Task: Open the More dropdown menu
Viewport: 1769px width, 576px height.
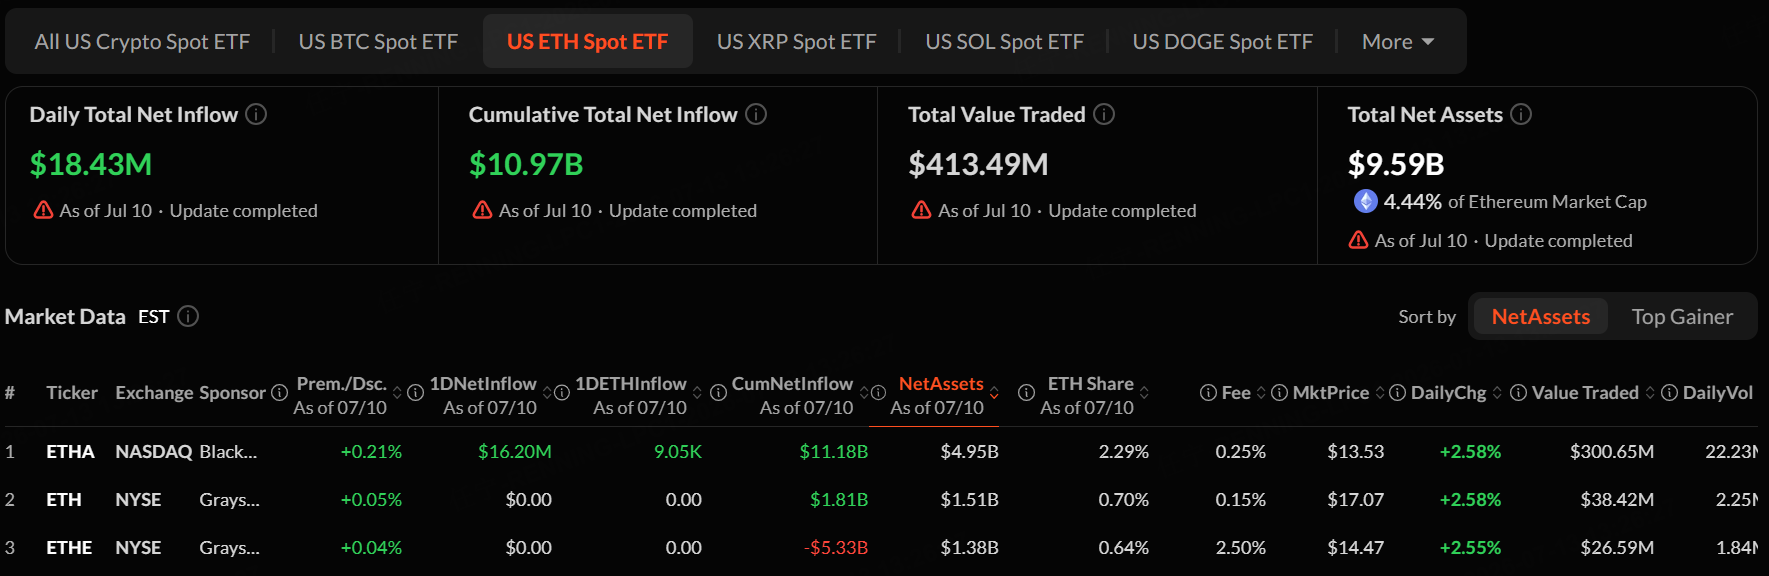Action: [1398, 42]
